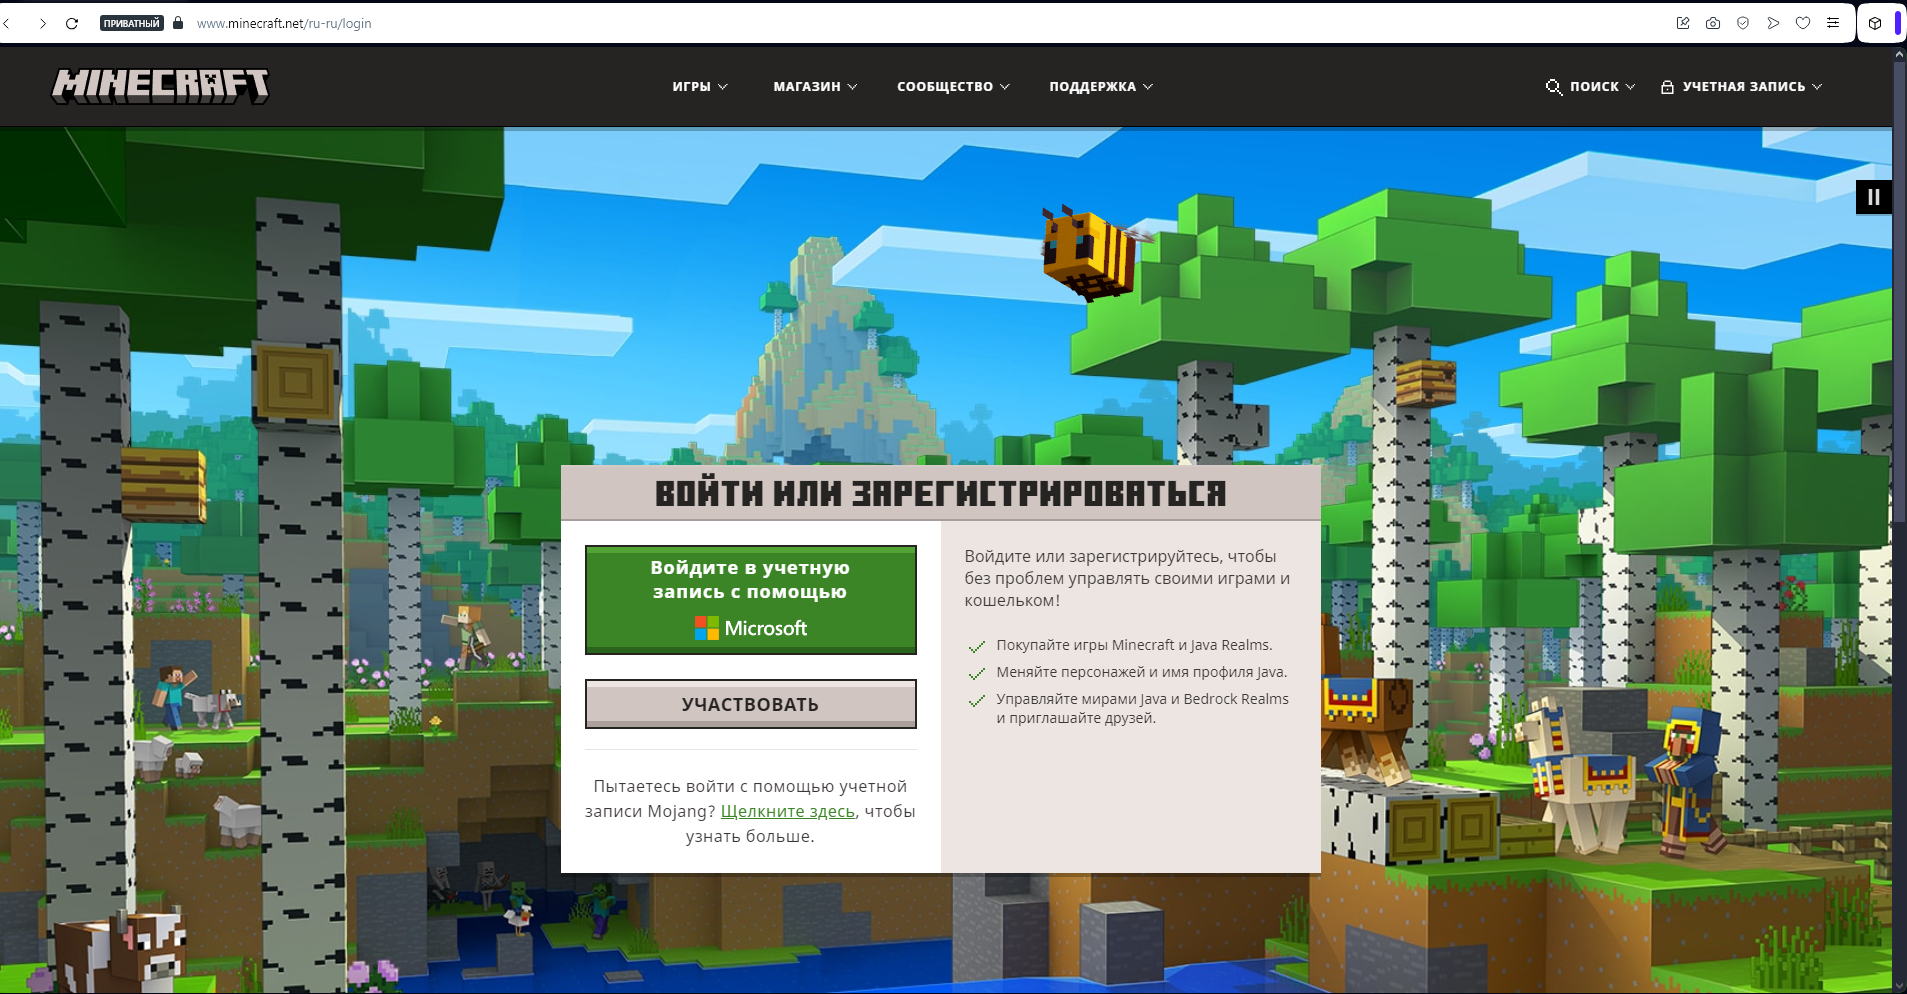Go forward to the next page

[43, 23]
